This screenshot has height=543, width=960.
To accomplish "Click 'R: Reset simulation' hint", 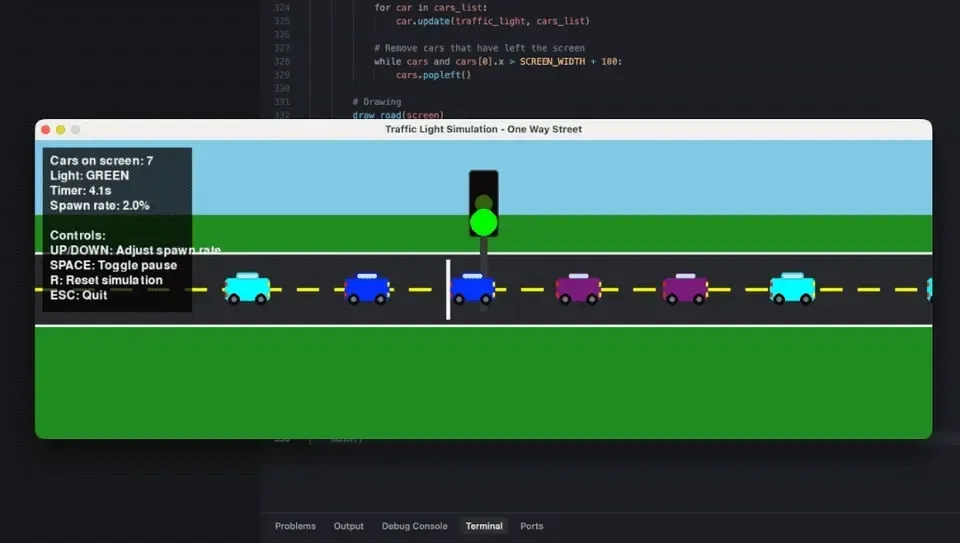I will 107,280.
